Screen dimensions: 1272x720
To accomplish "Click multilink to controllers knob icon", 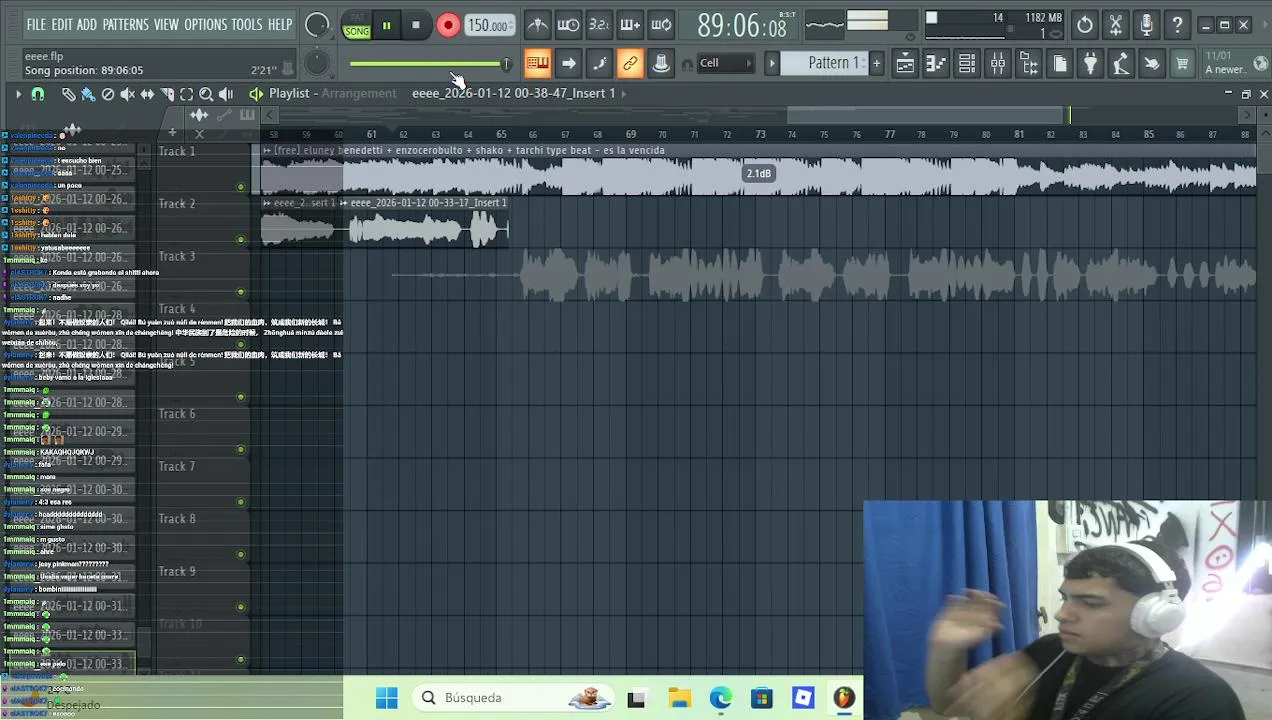I will coord(661,64).
